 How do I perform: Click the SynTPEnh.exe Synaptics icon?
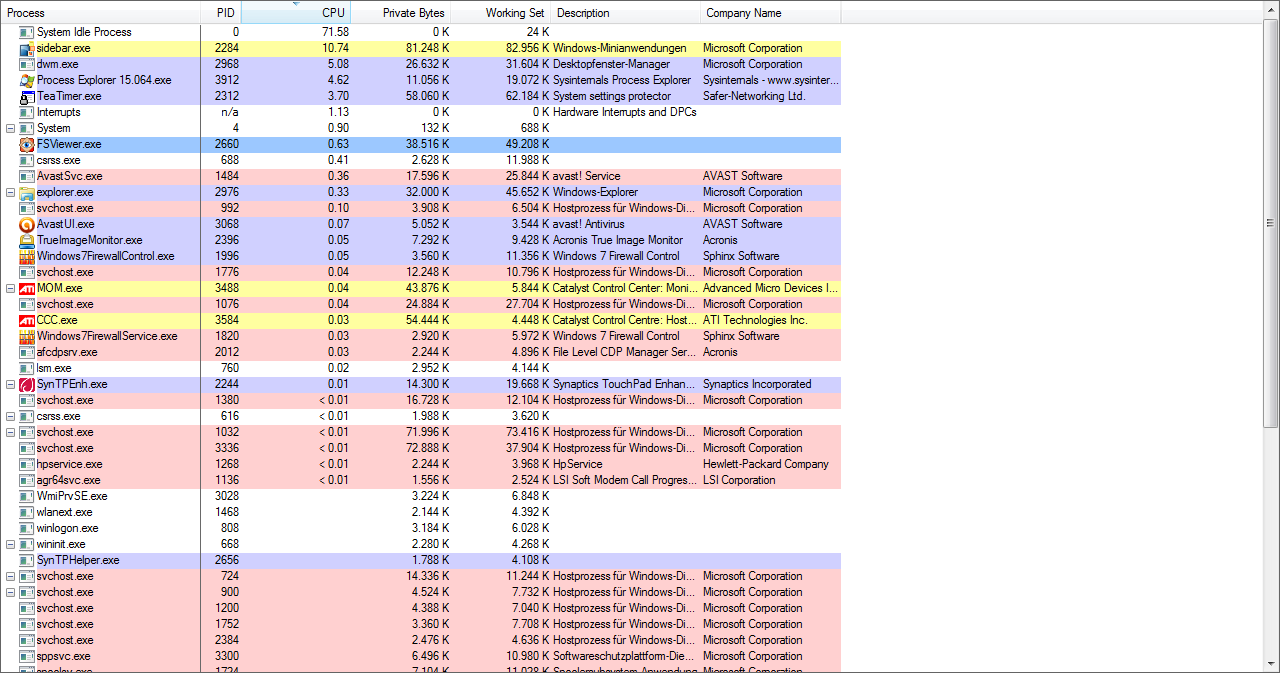pos(27,384)
